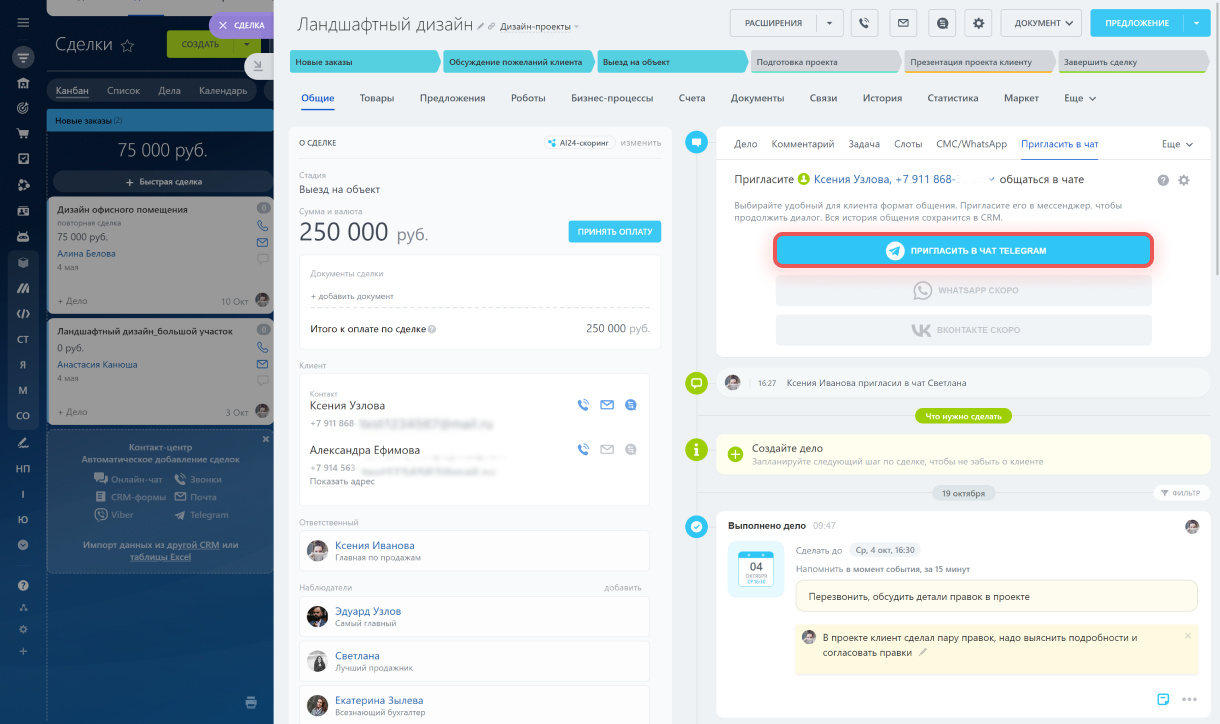Click the pencil icon to rename deal
This screenshot has width=1220, height=724.
tap(482, 26)
